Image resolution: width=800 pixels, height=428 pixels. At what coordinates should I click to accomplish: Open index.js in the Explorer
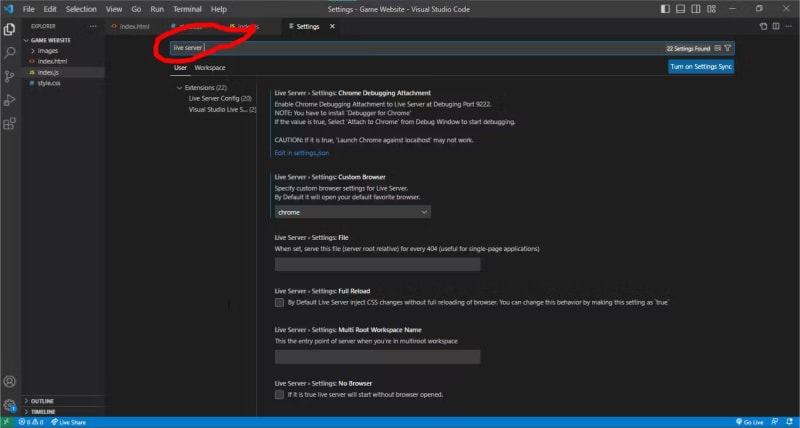click(48, 72)
